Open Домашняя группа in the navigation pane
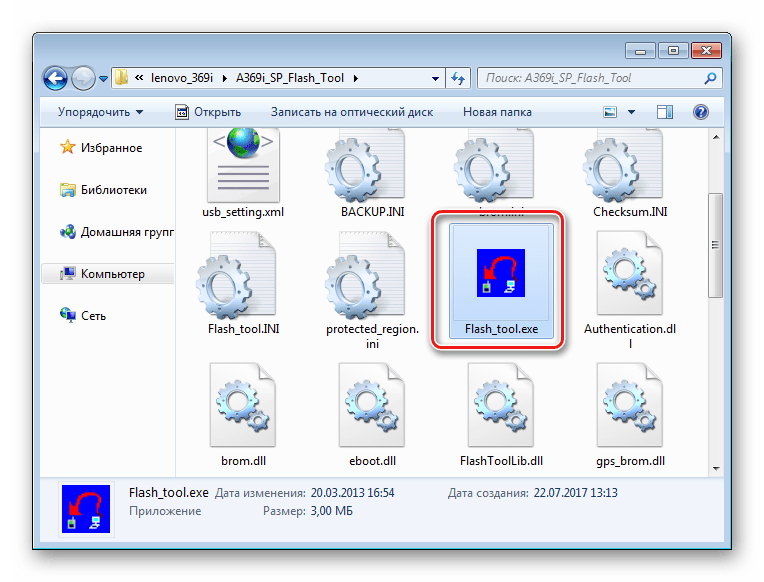764x582 pixels. [116, 232]
